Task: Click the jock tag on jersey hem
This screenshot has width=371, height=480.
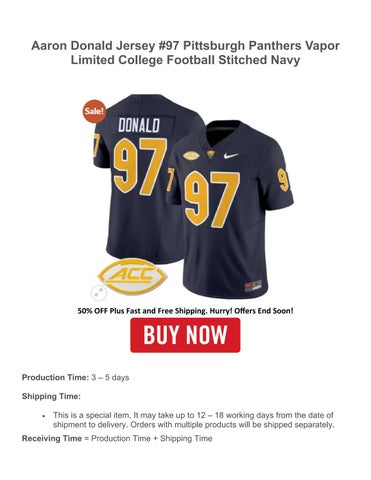Action: point(253,286)
